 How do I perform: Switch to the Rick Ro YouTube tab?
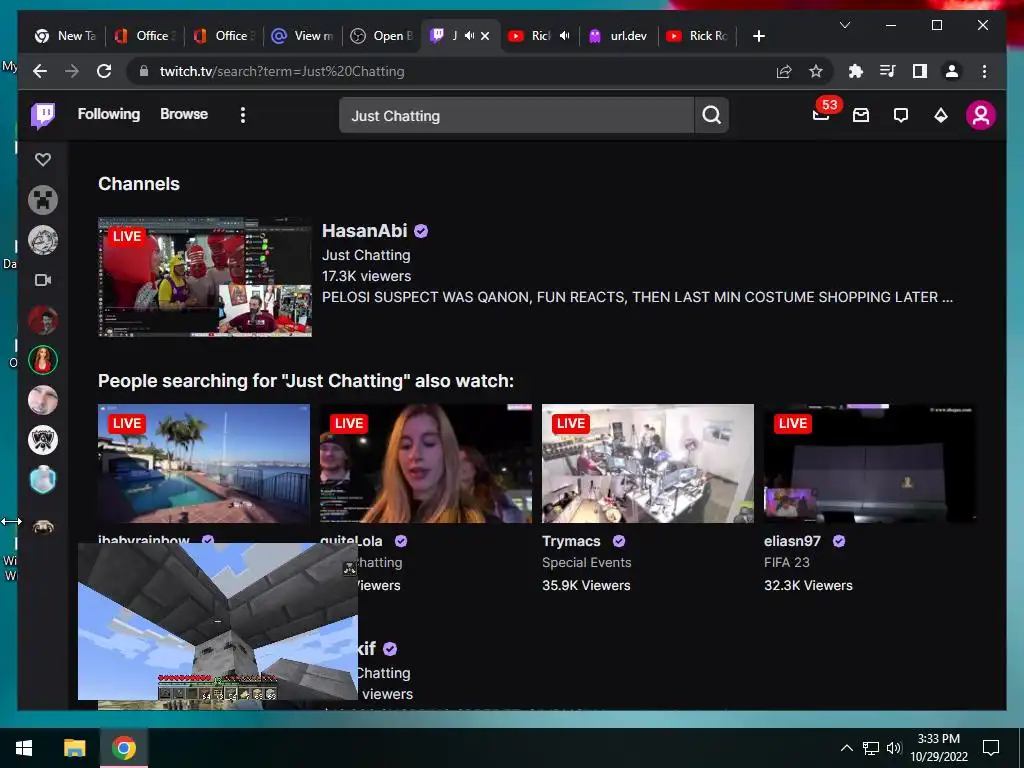pos(697,36)
